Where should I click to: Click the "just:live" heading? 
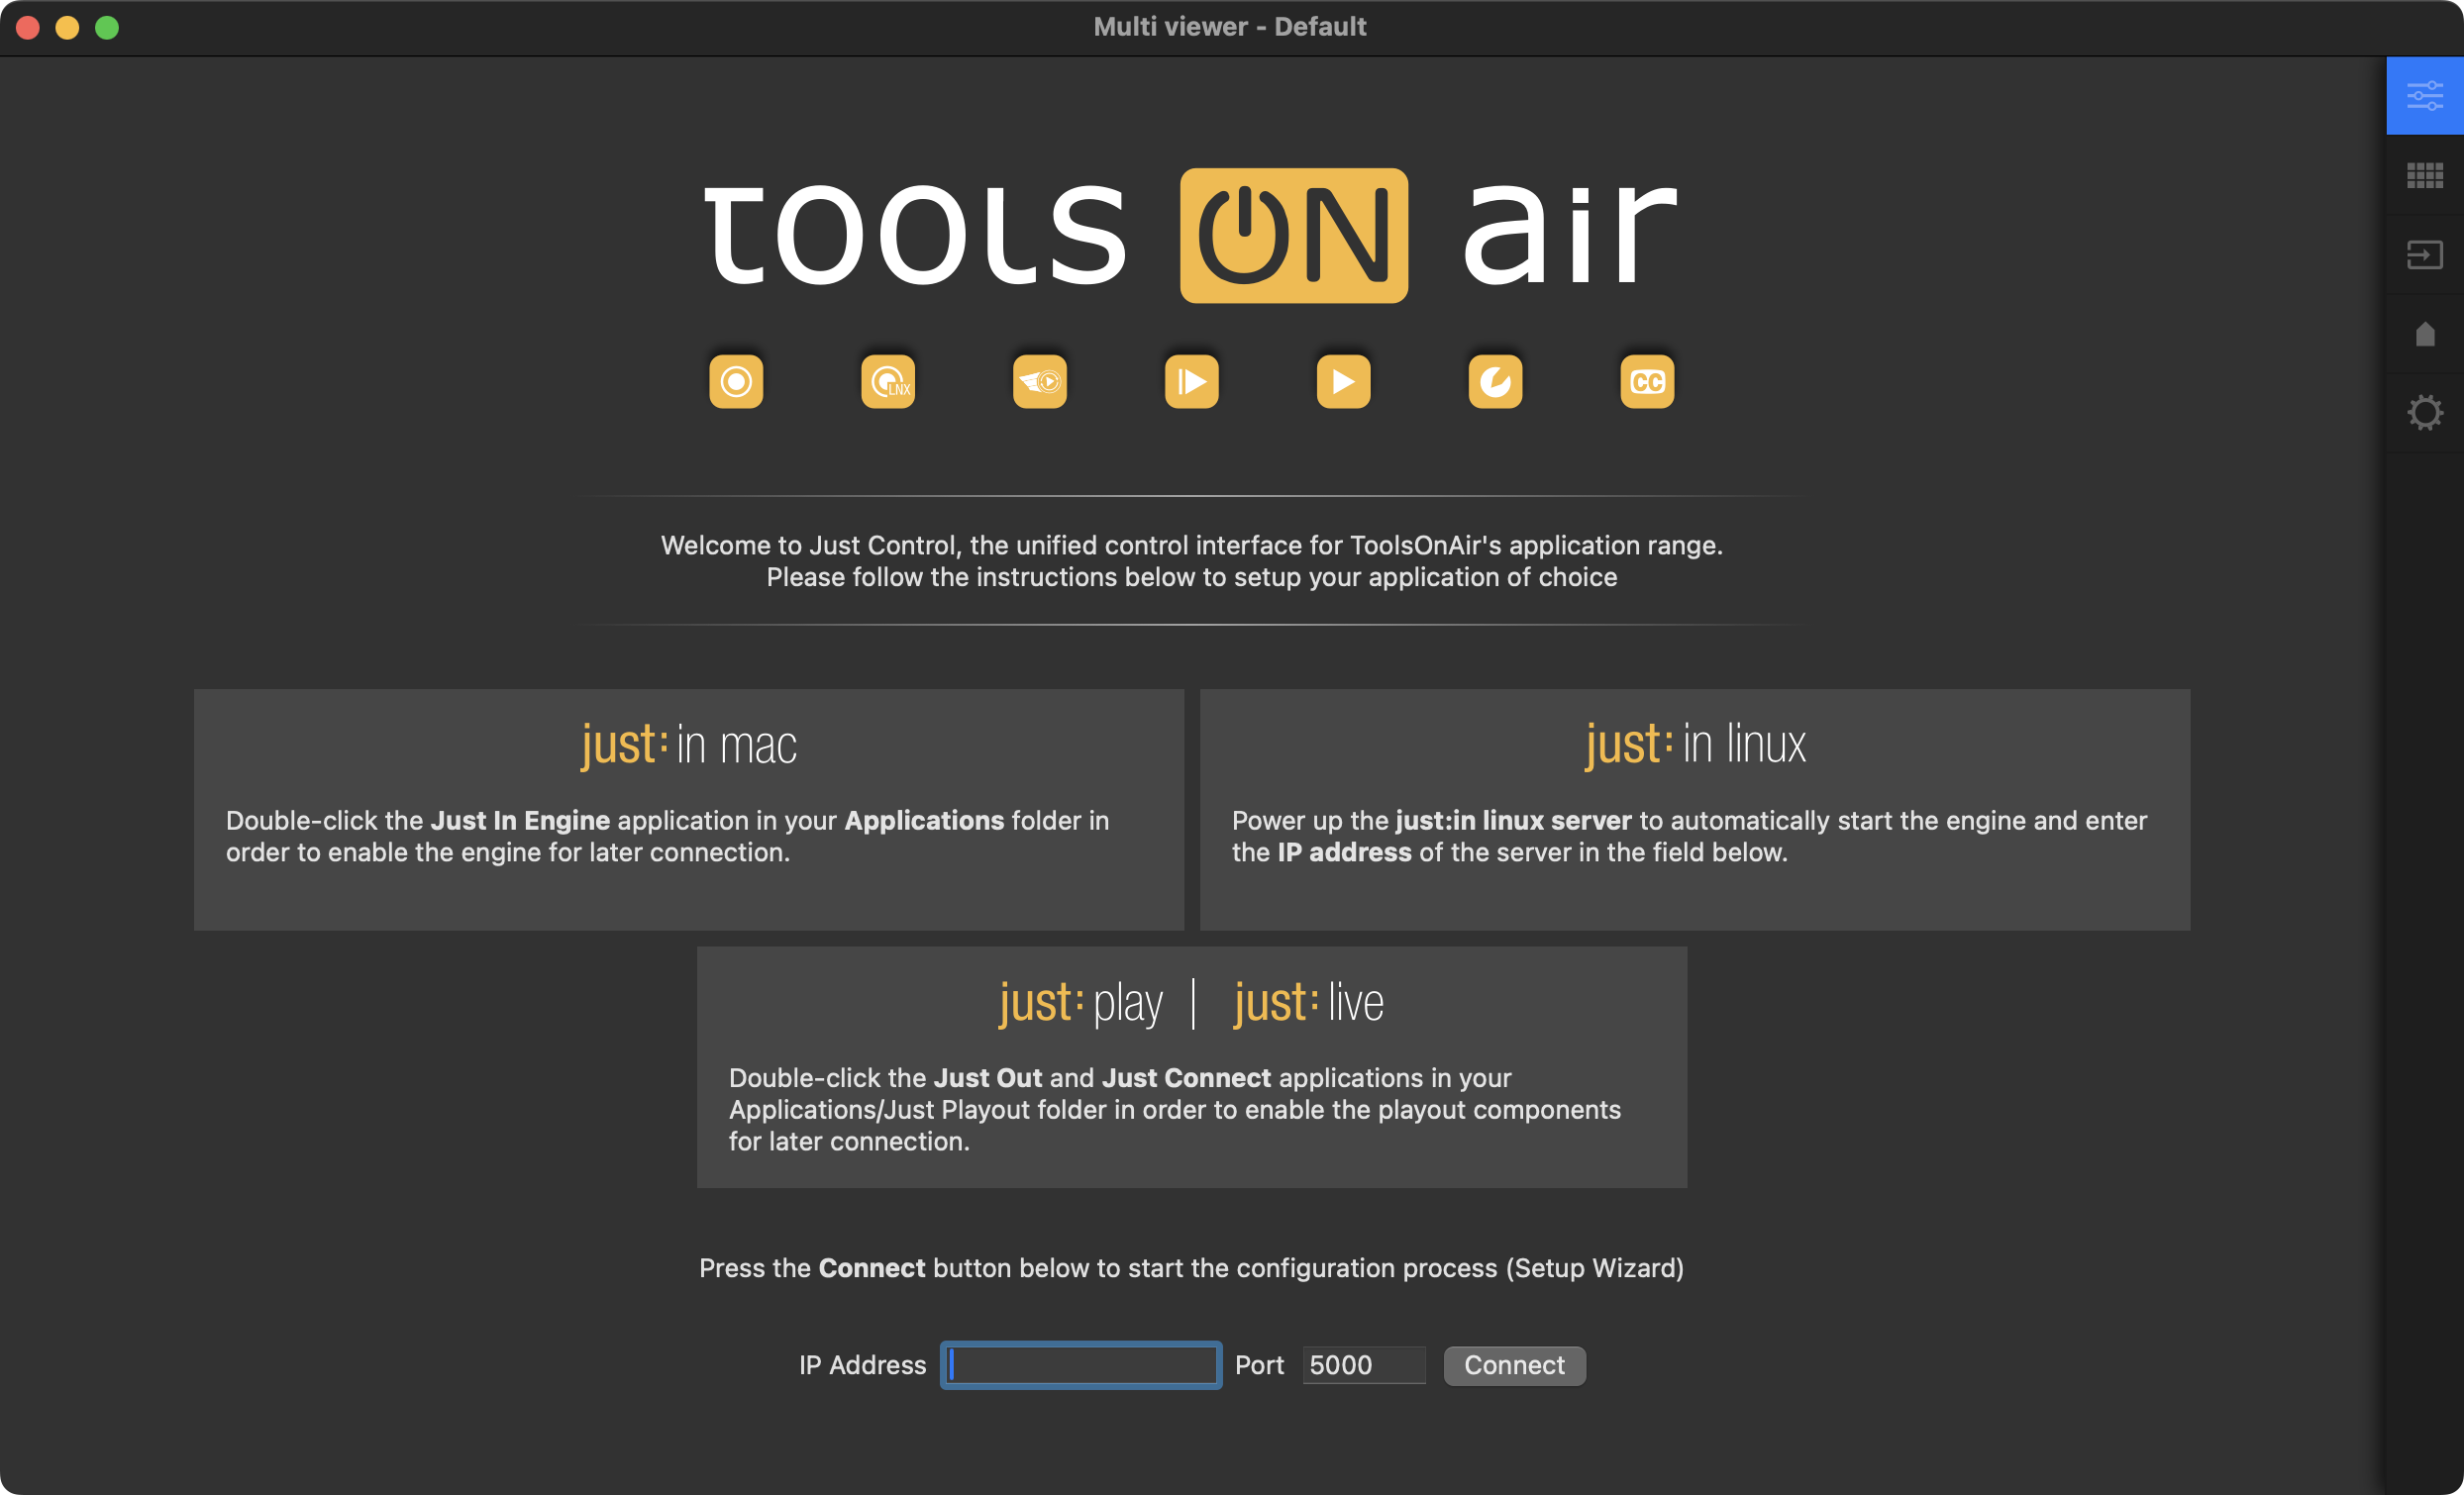coord(1309,1003)
